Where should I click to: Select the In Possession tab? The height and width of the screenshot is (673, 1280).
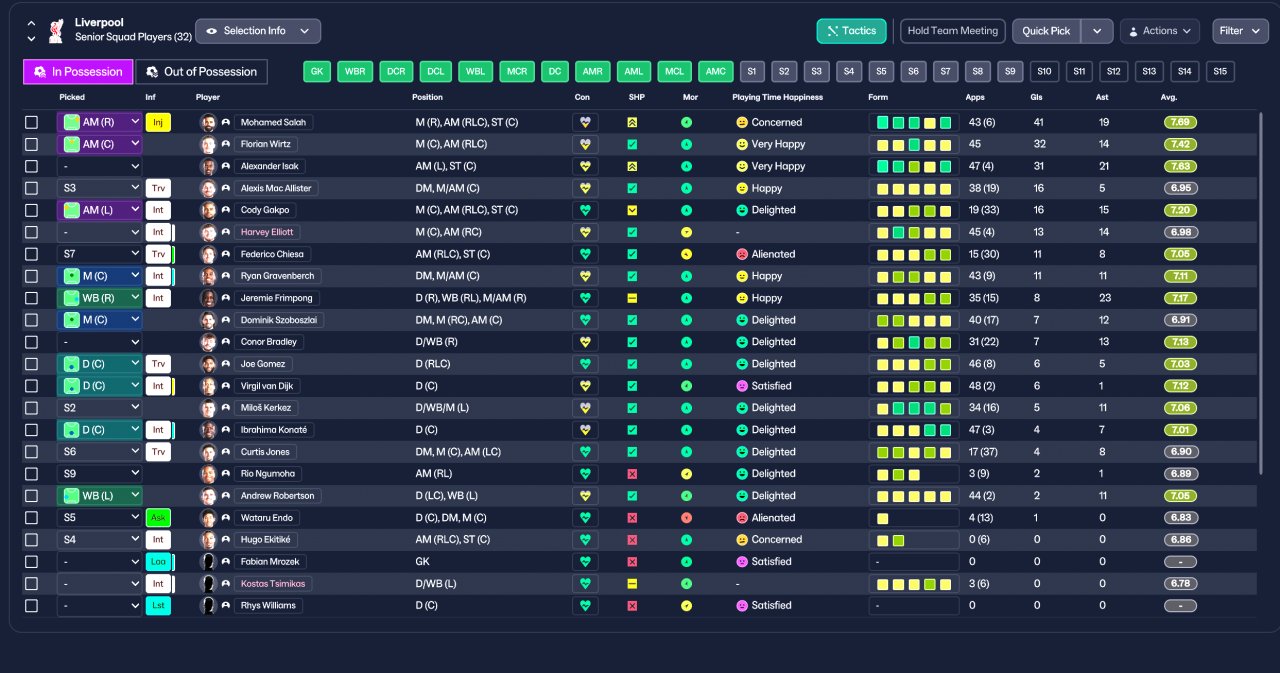(78, 72)
